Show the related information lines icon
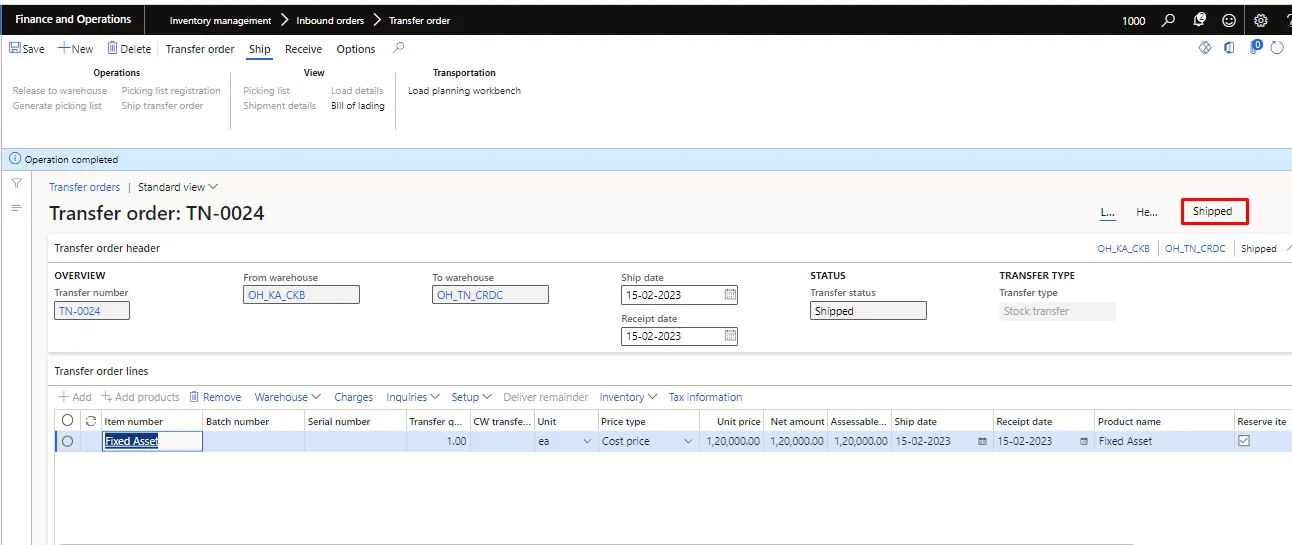 pyautogui.click(x=16, y=208)
